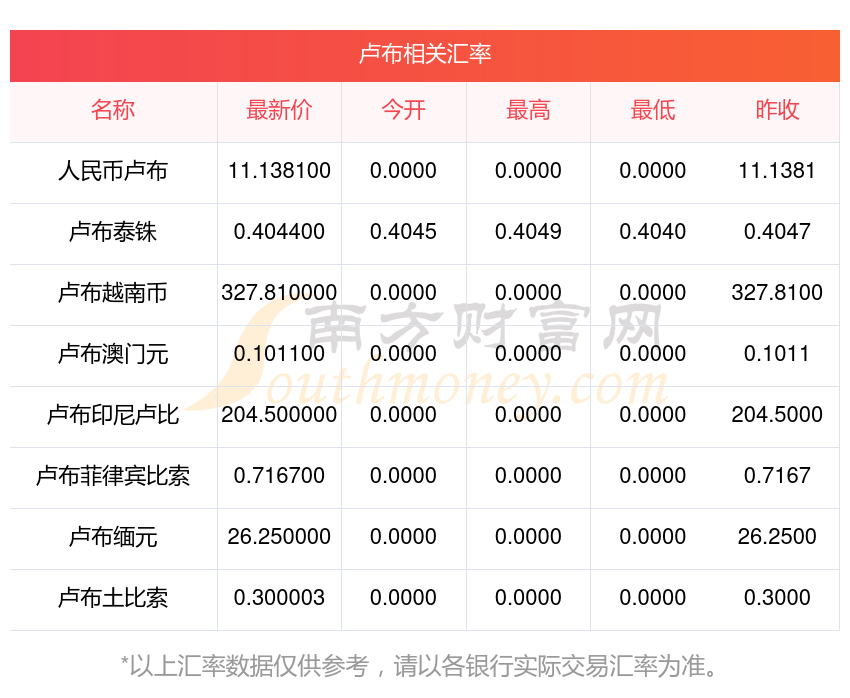Select the 卢布印尼卢比 row name
This screenshot has width=850, height=698.
(x=113, y=415)
